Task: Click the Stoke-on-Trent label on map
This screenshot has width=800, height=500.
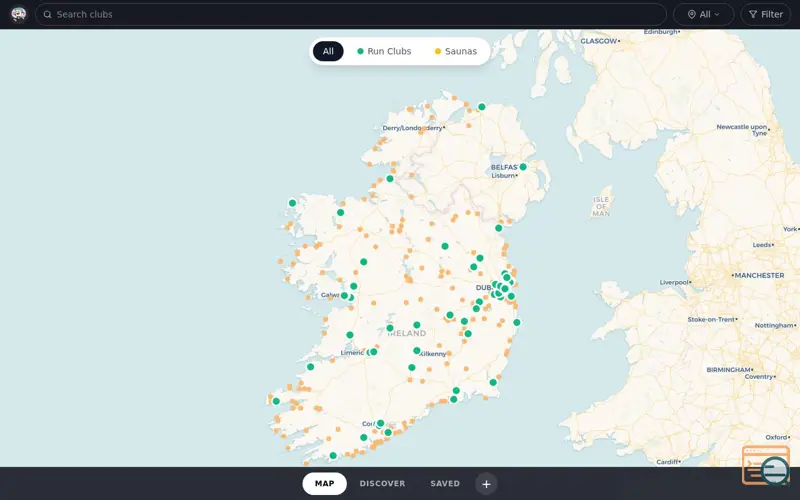Action: (x=711, y=319)
